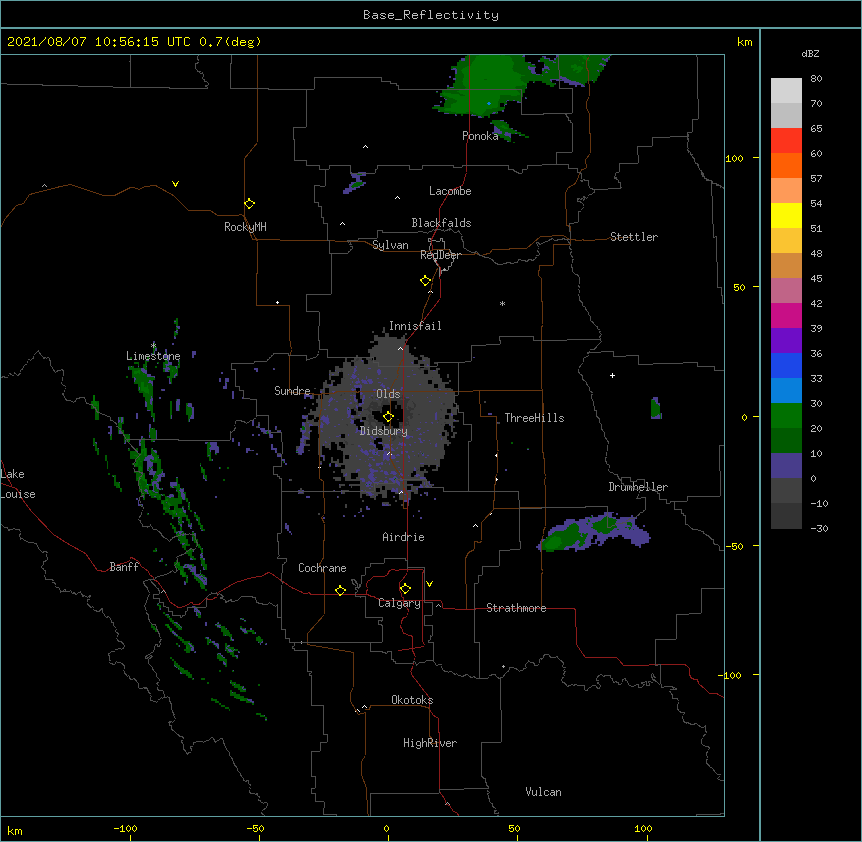Click the Drumheller city label
This screenshot has width=862, height=842.
click(638, 487)
